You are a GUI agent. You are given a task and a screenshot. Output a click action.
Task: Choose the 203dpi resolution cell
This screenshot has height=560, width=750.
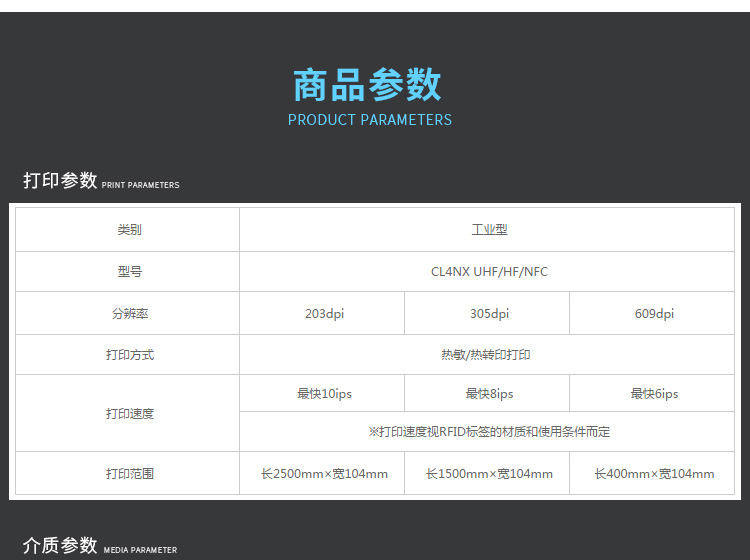click(324, 314)
